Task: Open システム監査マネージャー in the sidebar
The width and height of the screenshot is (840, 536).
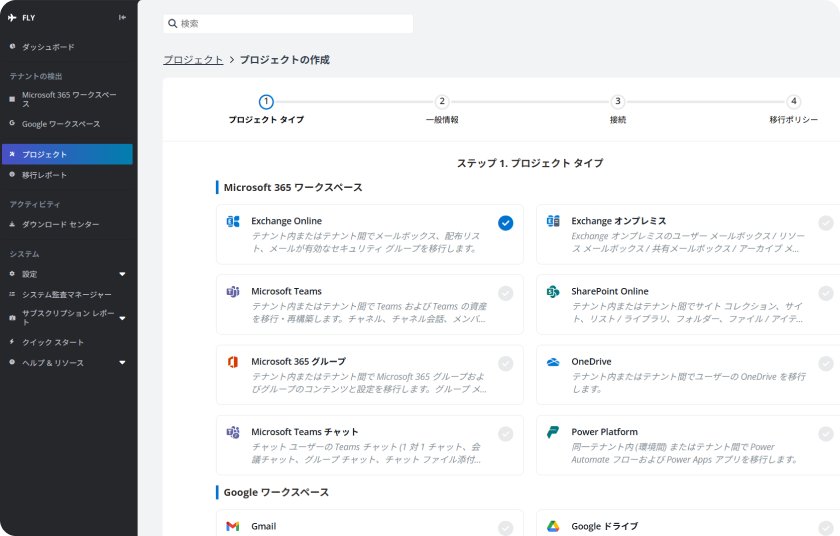Action: tap(68, 295)
